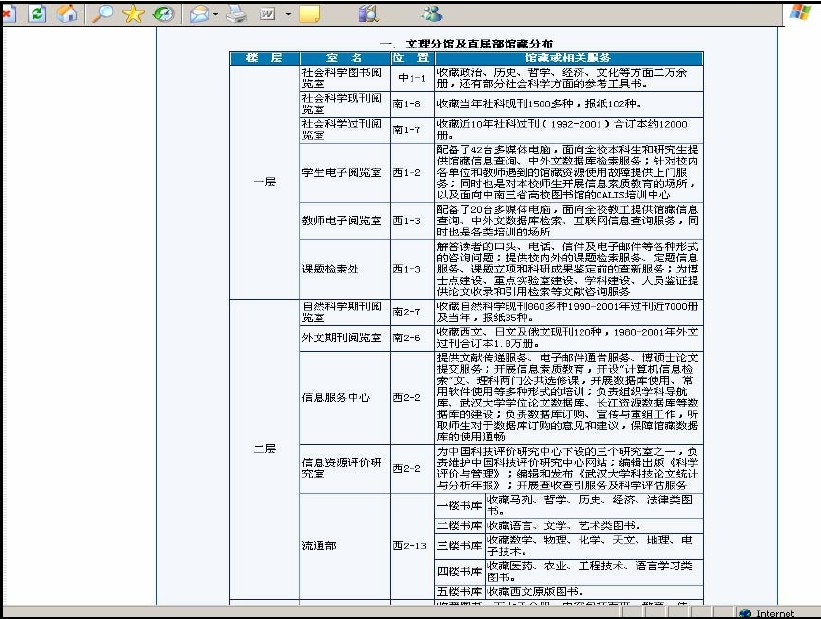821x619 pixels.
Task: Open the Search magnifier panel
Action: click(102, 14)
